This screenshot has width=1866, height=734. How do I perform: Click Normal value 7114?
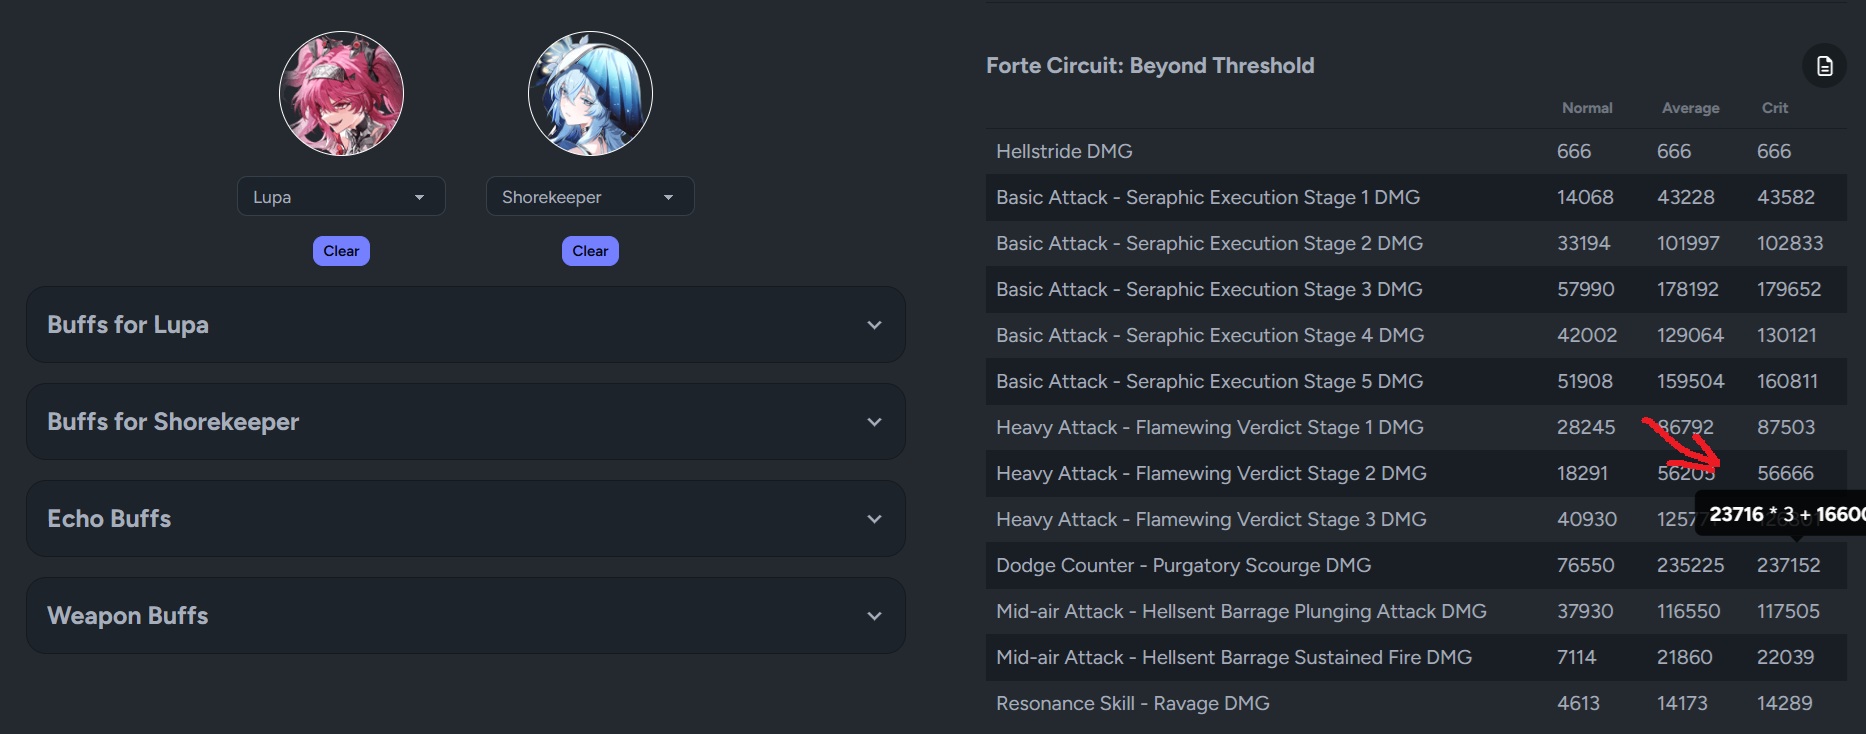pyautogui.click(x=1577, y=657)
